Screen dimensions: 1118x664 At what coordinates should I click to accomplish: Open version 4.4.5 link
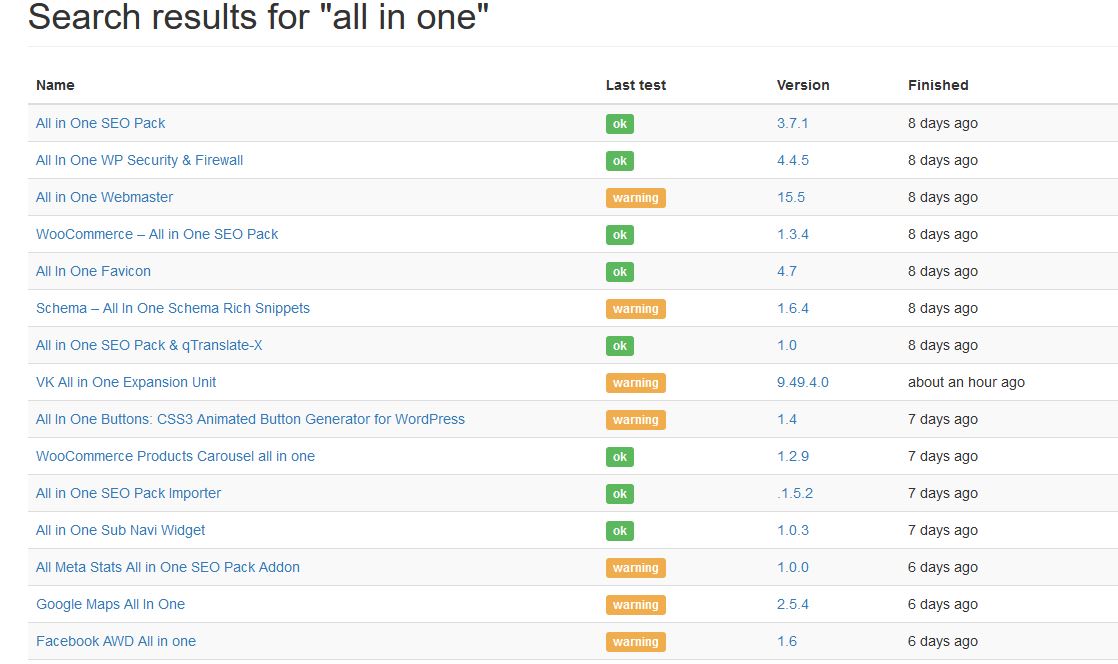793,160
